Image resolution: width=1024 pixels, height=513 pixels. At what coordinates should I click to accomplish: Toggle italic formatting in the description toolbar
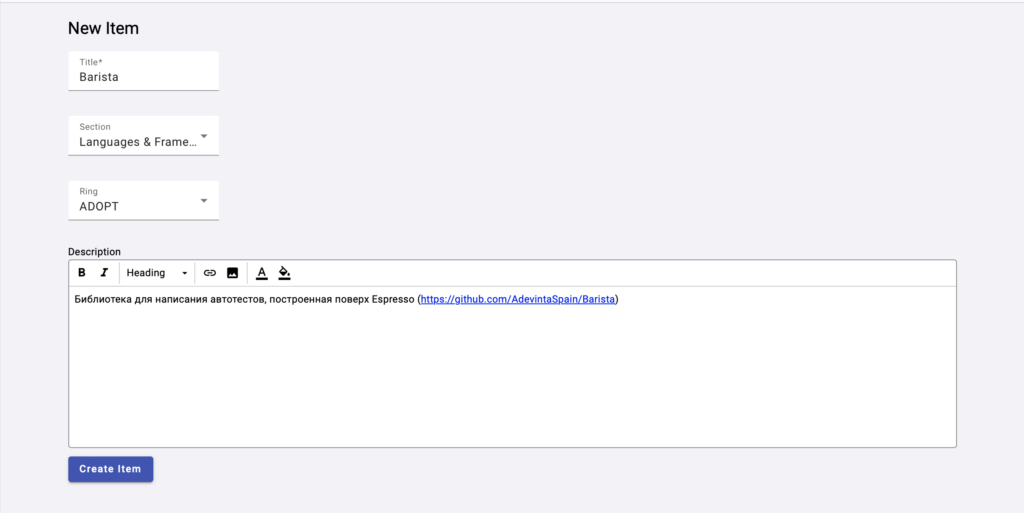click(103, 273)
